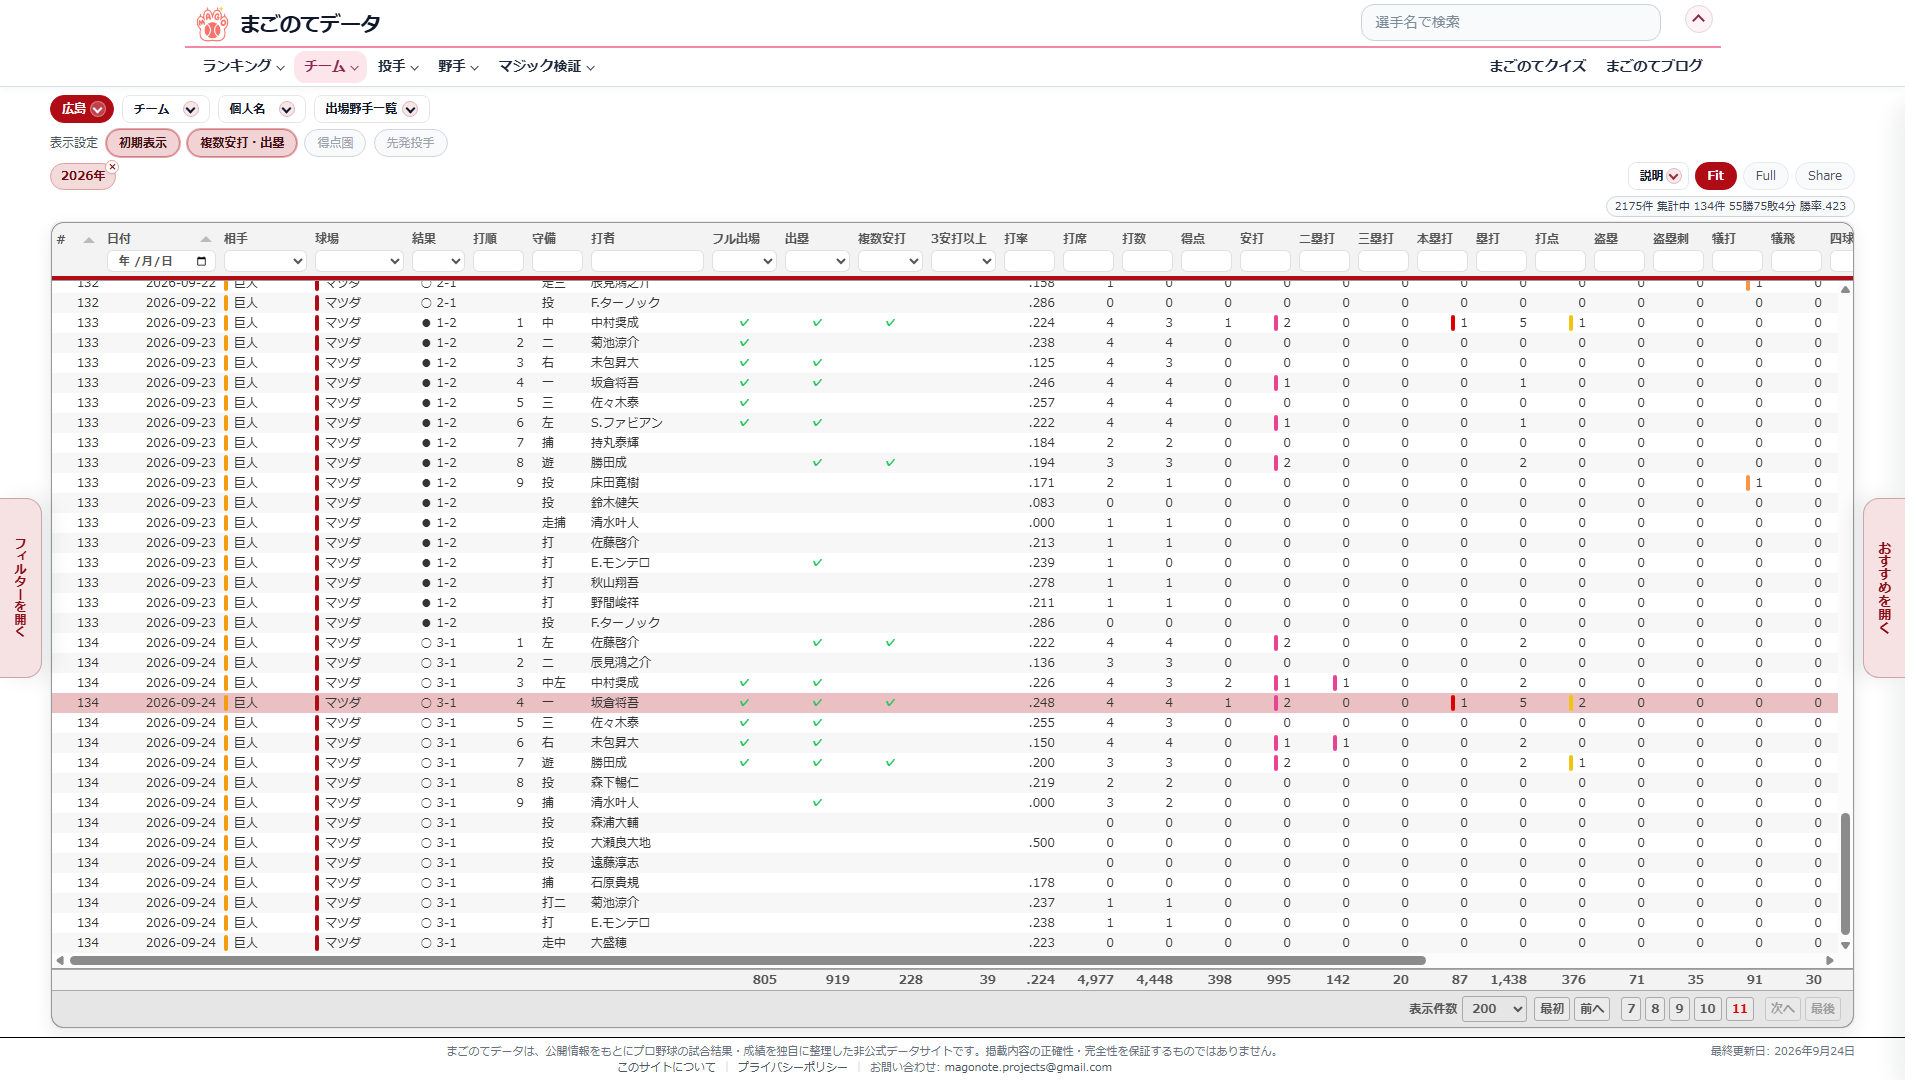Open the おすすめを開く side panel tab
Viewport: 1920px width, 1080px height.
click(1884, 588)
